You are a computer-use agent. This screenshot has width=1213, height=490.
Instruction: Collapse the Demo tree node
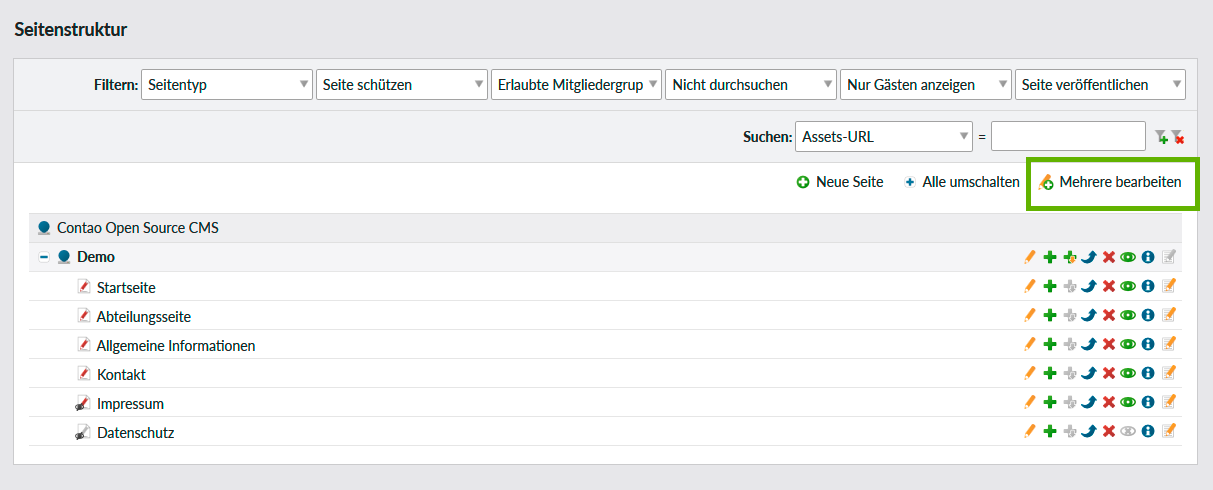[x=44, y=257]
